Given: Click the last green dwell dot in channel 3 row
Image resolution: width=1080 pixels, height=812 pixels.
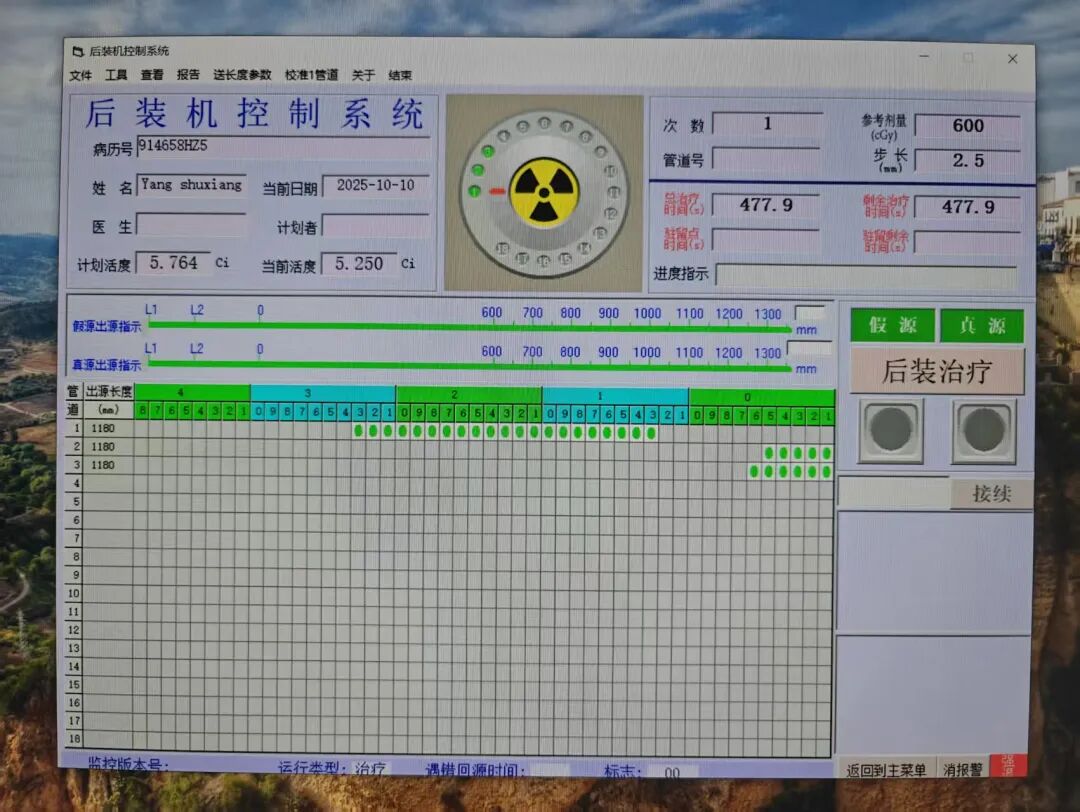Looking at the screenshot, I should (x=826, y=471).
